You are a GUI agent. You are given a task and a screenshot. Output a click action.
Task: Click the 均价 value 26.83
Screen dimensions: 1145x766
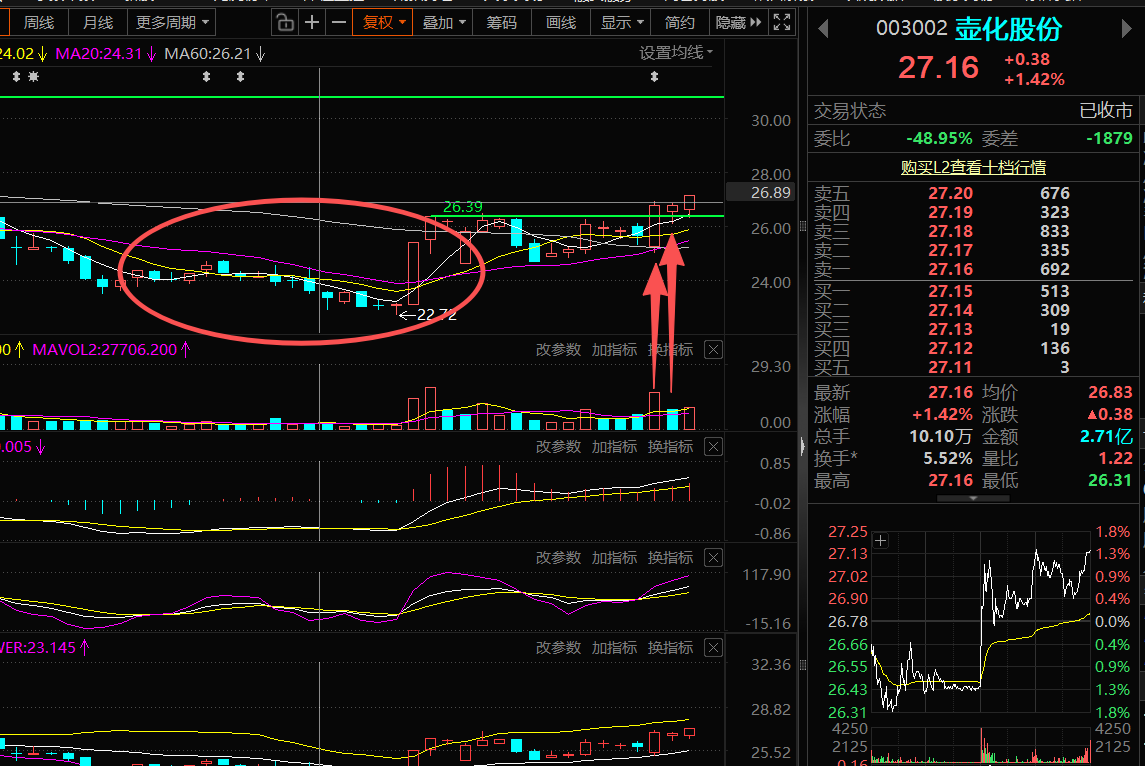pos(1111,393)
